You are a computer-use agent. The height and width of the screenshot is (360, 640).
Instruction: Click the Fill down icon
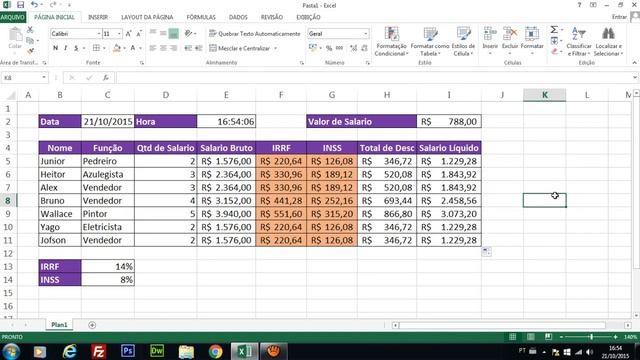click(554, 41)
